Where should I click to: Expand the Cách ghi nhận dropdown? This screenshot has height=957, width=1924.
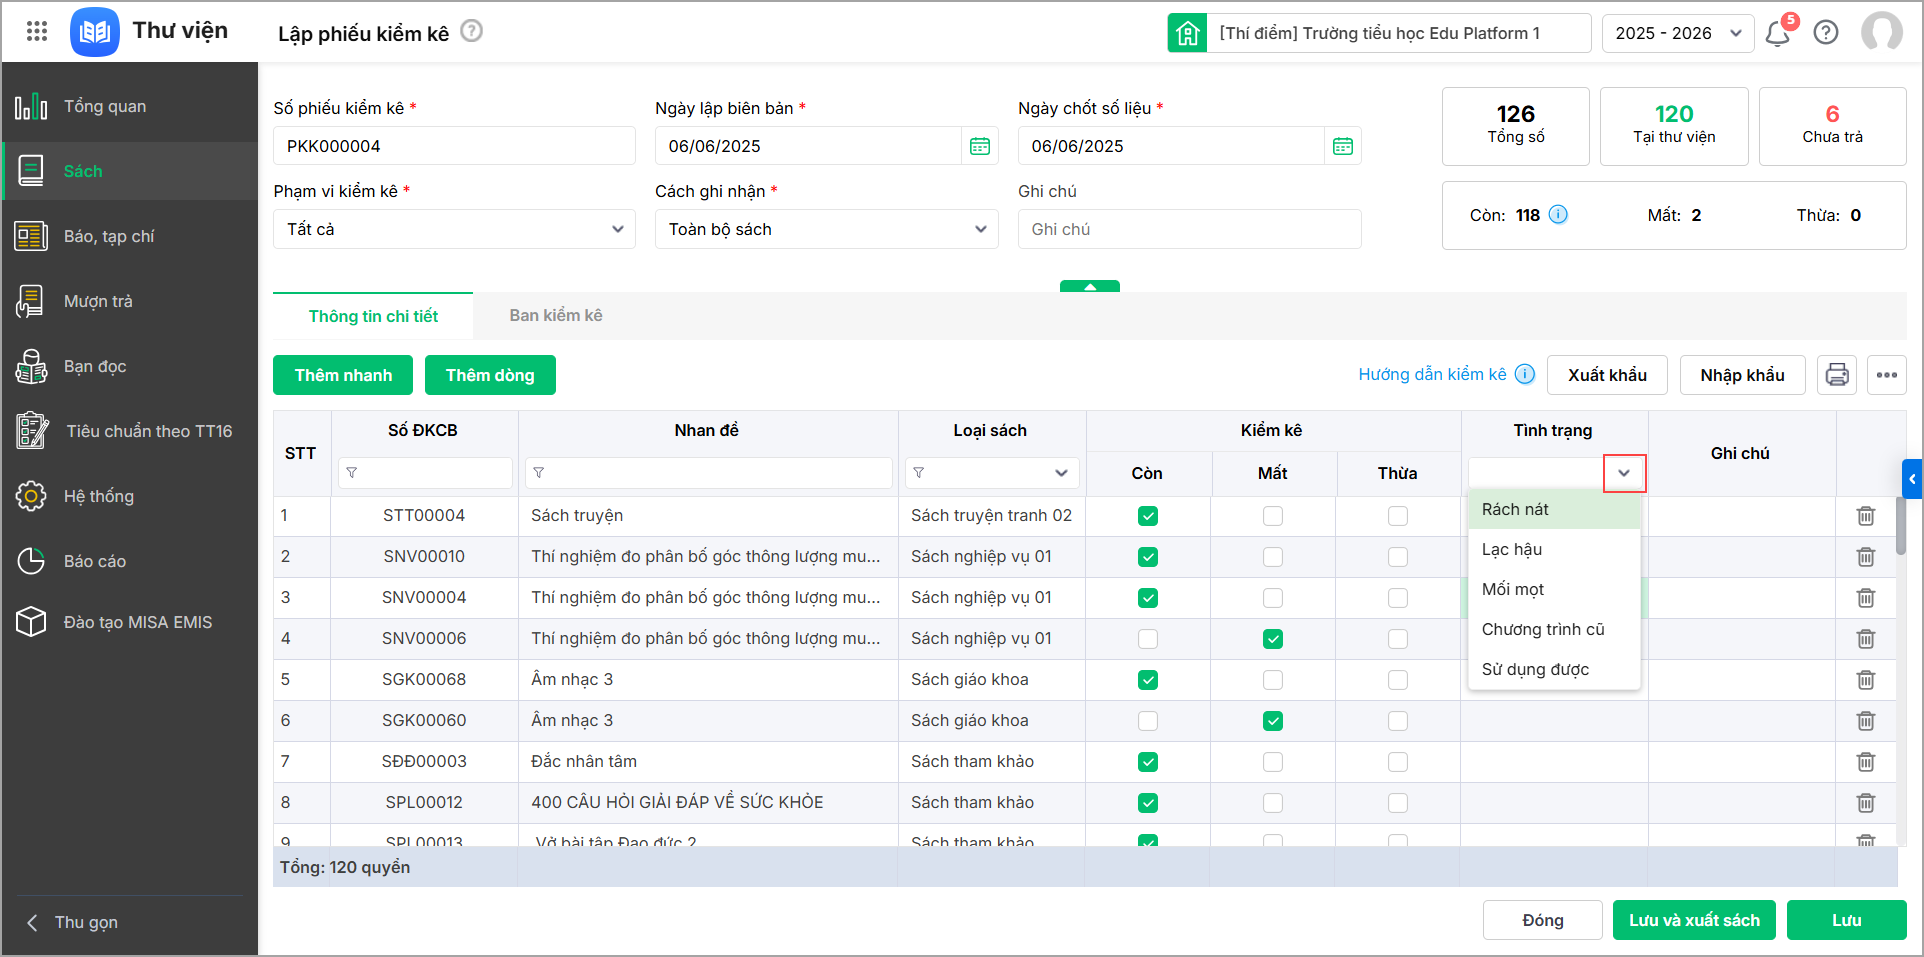pos(826,229)
